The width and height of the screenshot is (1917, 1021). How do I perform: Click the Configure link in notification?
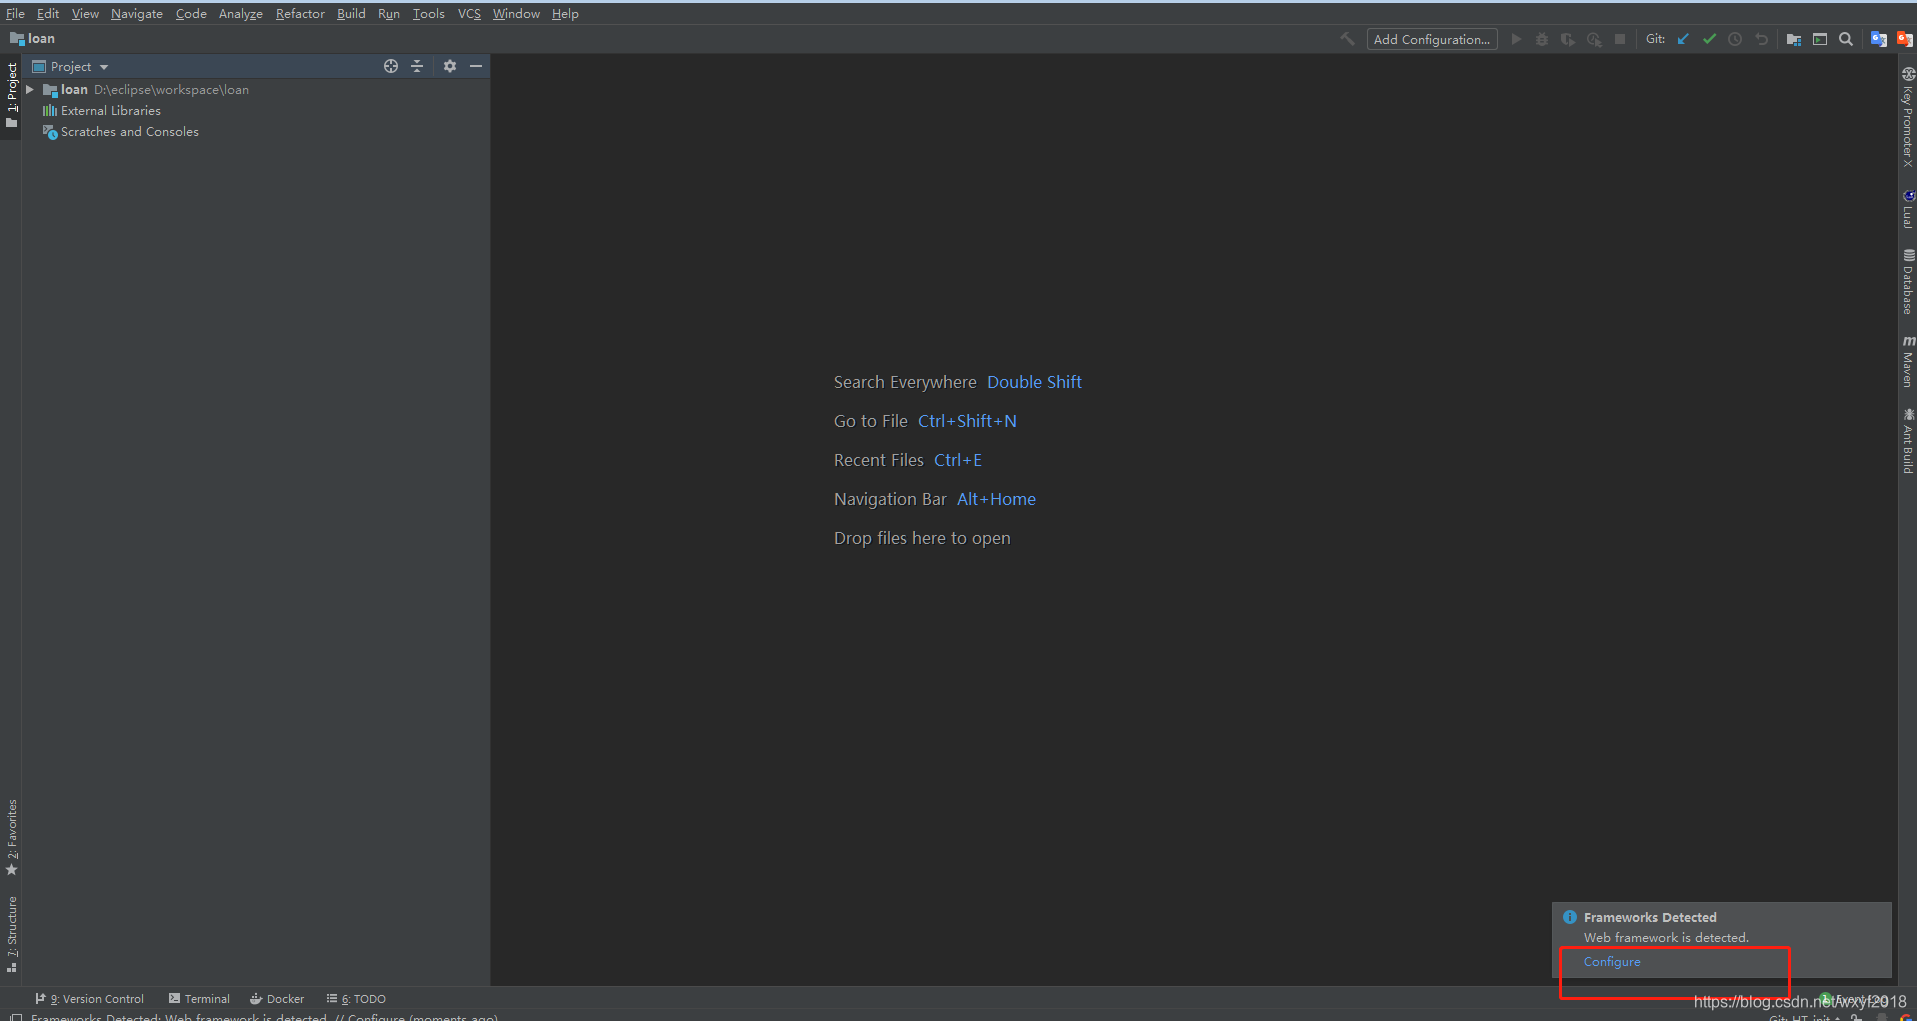click(x=1612, y=962)
